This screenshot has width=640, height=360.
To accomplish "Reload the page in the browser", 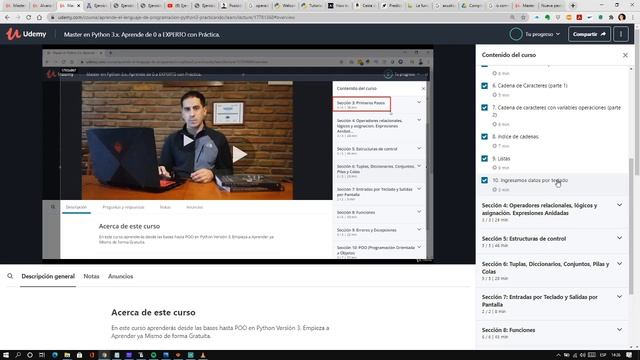I will pyautogui.click(x=28, y=18).
